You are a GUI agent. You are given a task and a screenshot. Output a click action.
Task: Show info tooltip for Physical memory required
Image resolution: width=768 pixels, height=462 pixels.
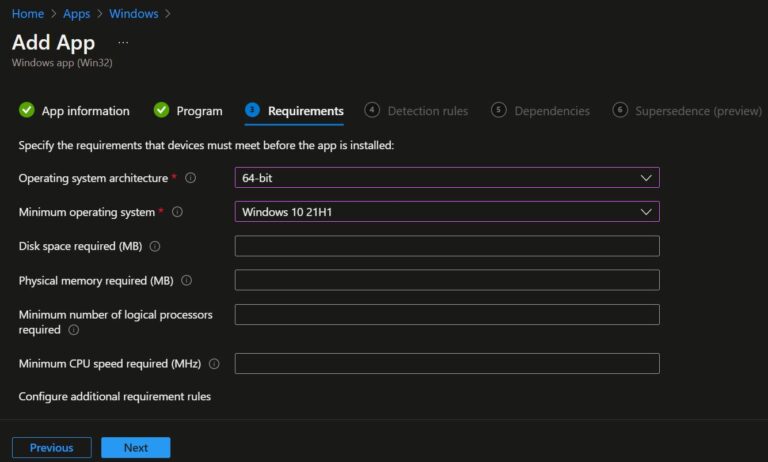(187, 280)
